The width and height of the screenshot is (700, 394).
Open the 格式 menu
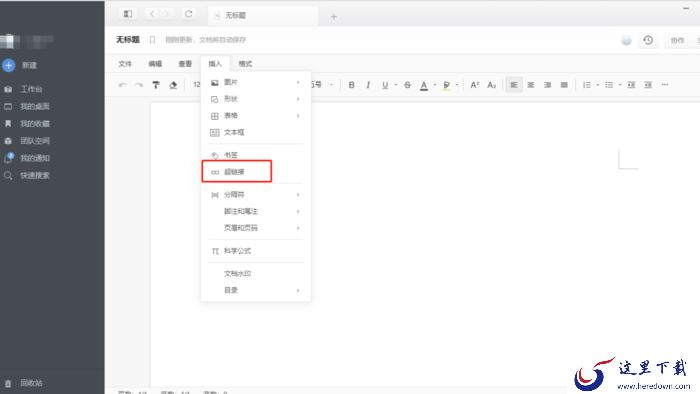(245, 64)
